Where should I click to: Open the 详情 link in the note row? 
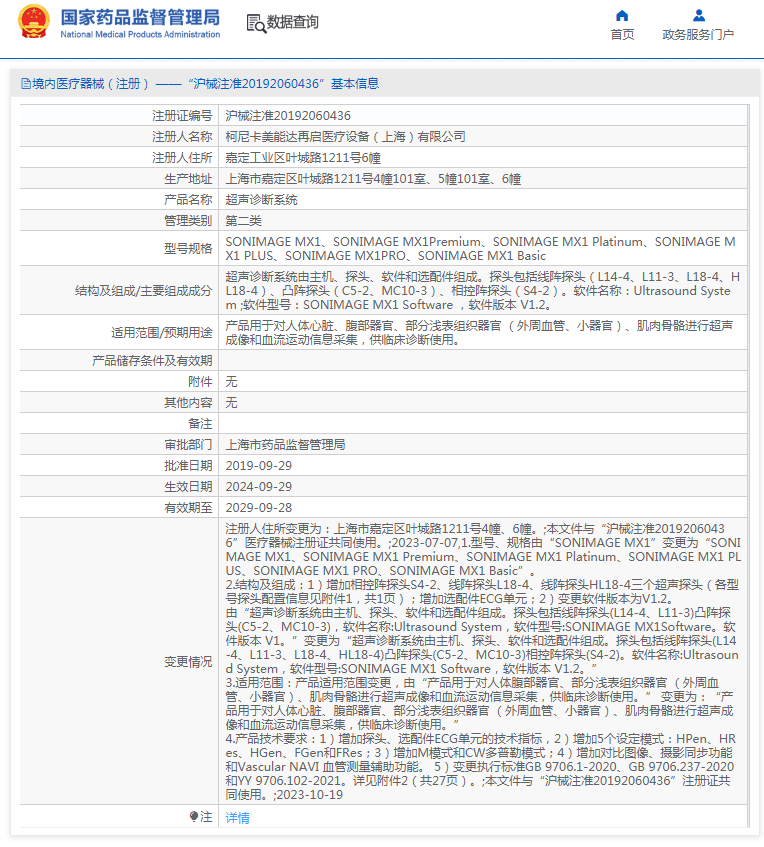pos(237,817)
